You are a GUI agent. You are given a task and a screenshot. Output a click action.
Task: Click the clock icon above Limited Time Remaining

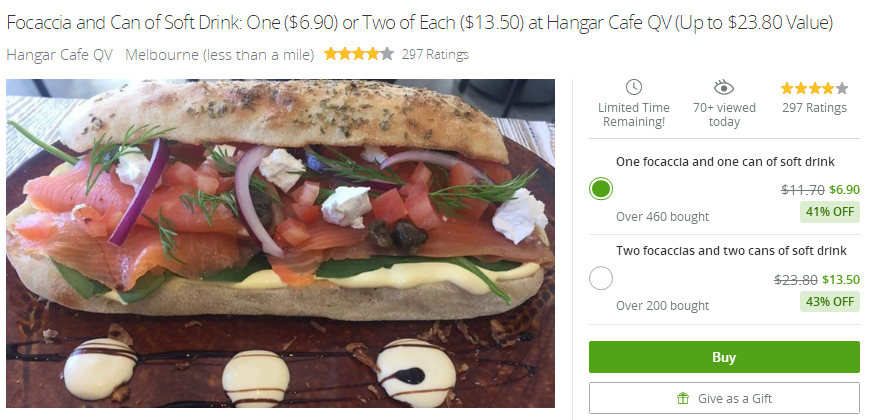point(633,87)
